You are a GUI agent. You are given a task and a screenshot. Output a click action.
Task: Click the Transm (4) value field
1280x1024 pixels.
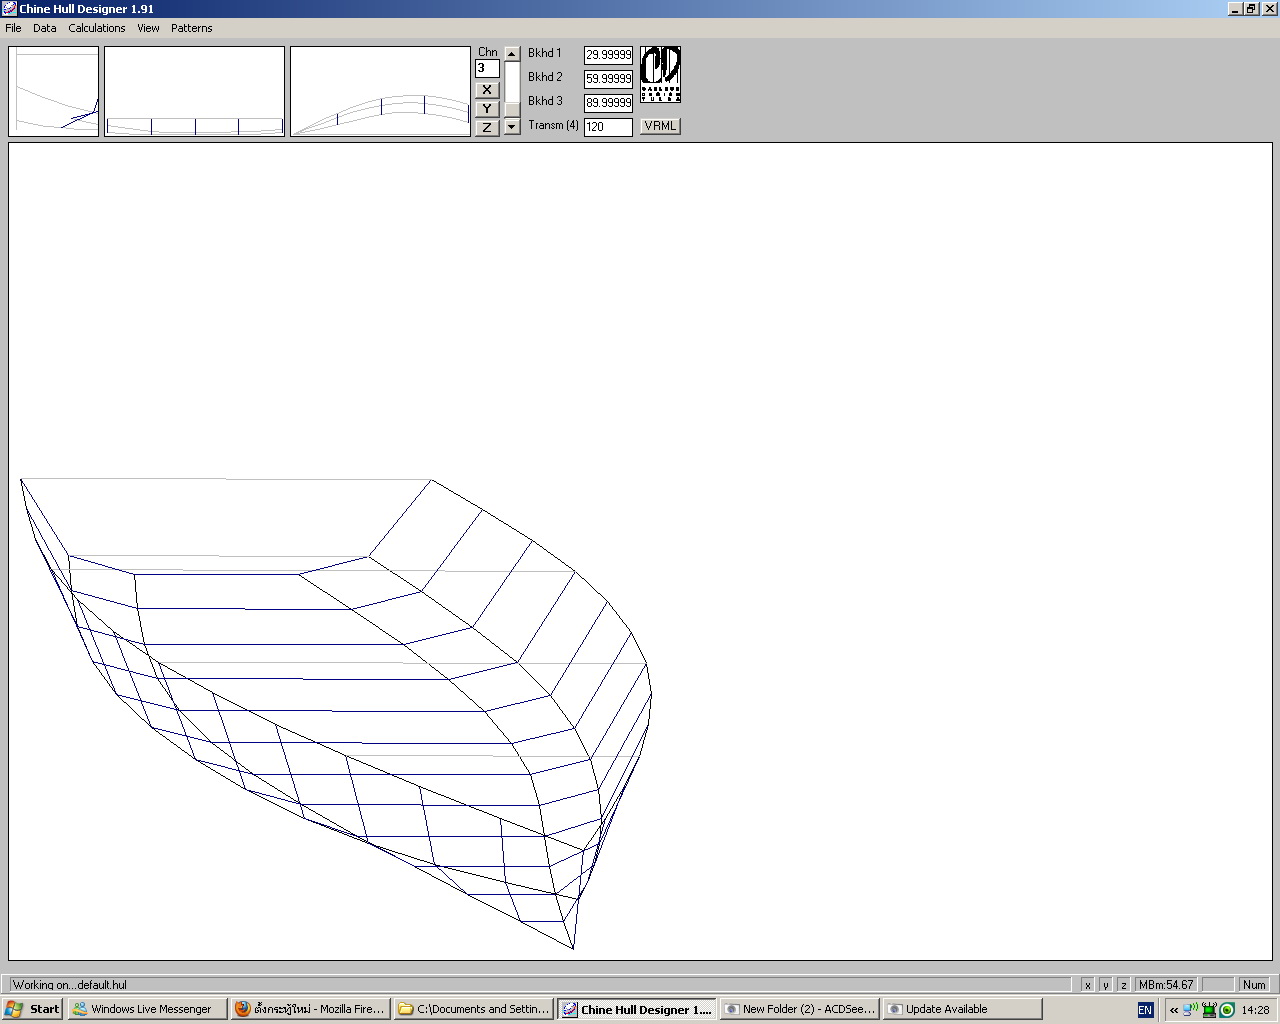(x=608, y=127)
